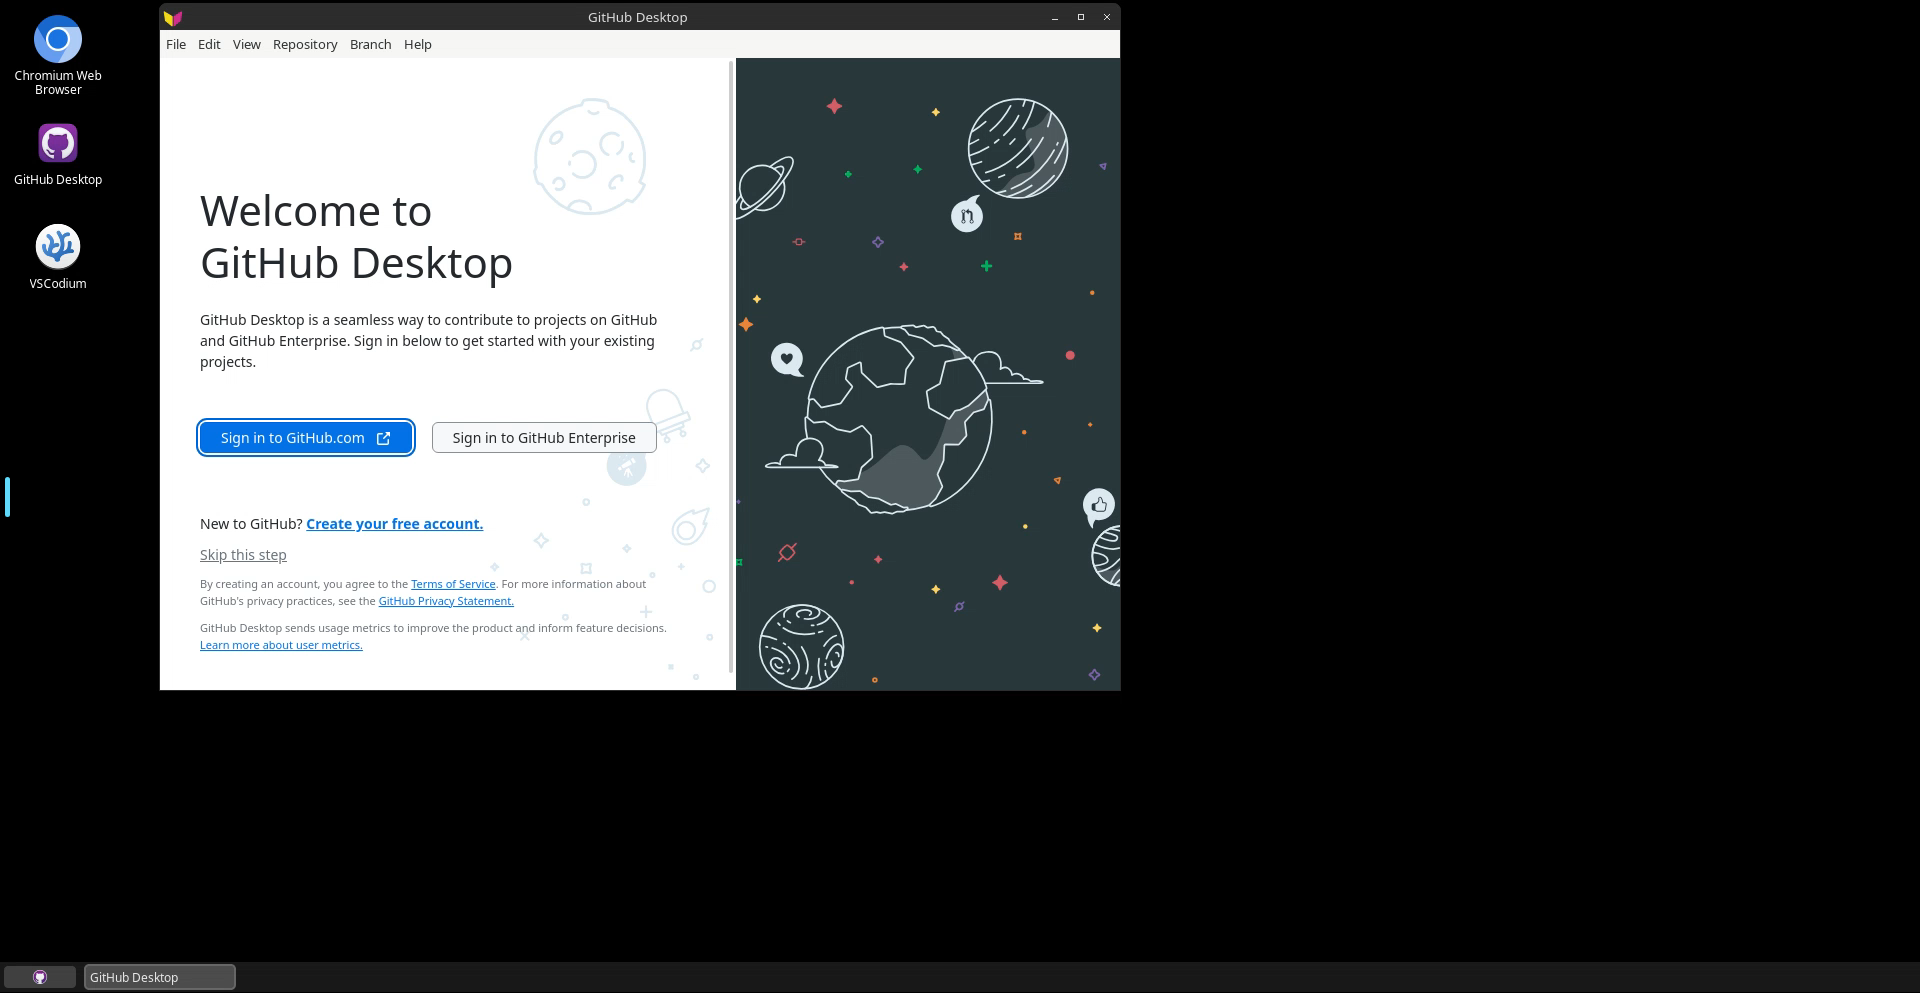Select GitHub Desktop window in the taskbar
This screenshot has width=1920, height=993.
(160, 977)
